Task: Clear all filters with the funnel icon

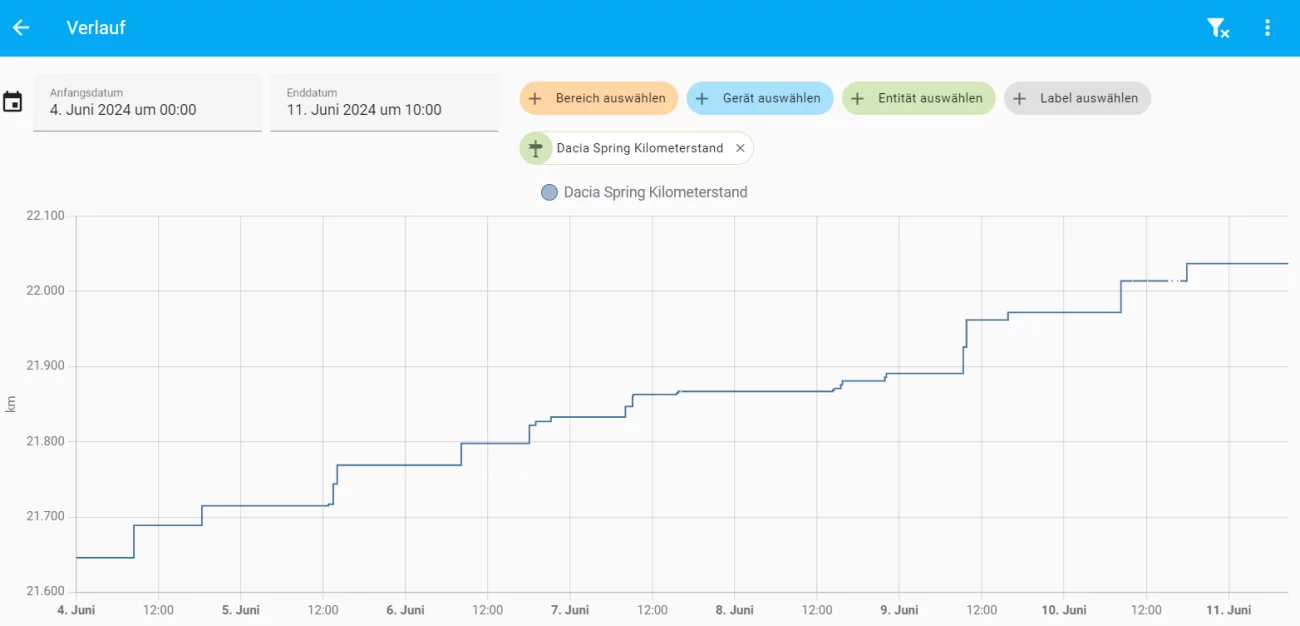Action: pos(1217,28)
